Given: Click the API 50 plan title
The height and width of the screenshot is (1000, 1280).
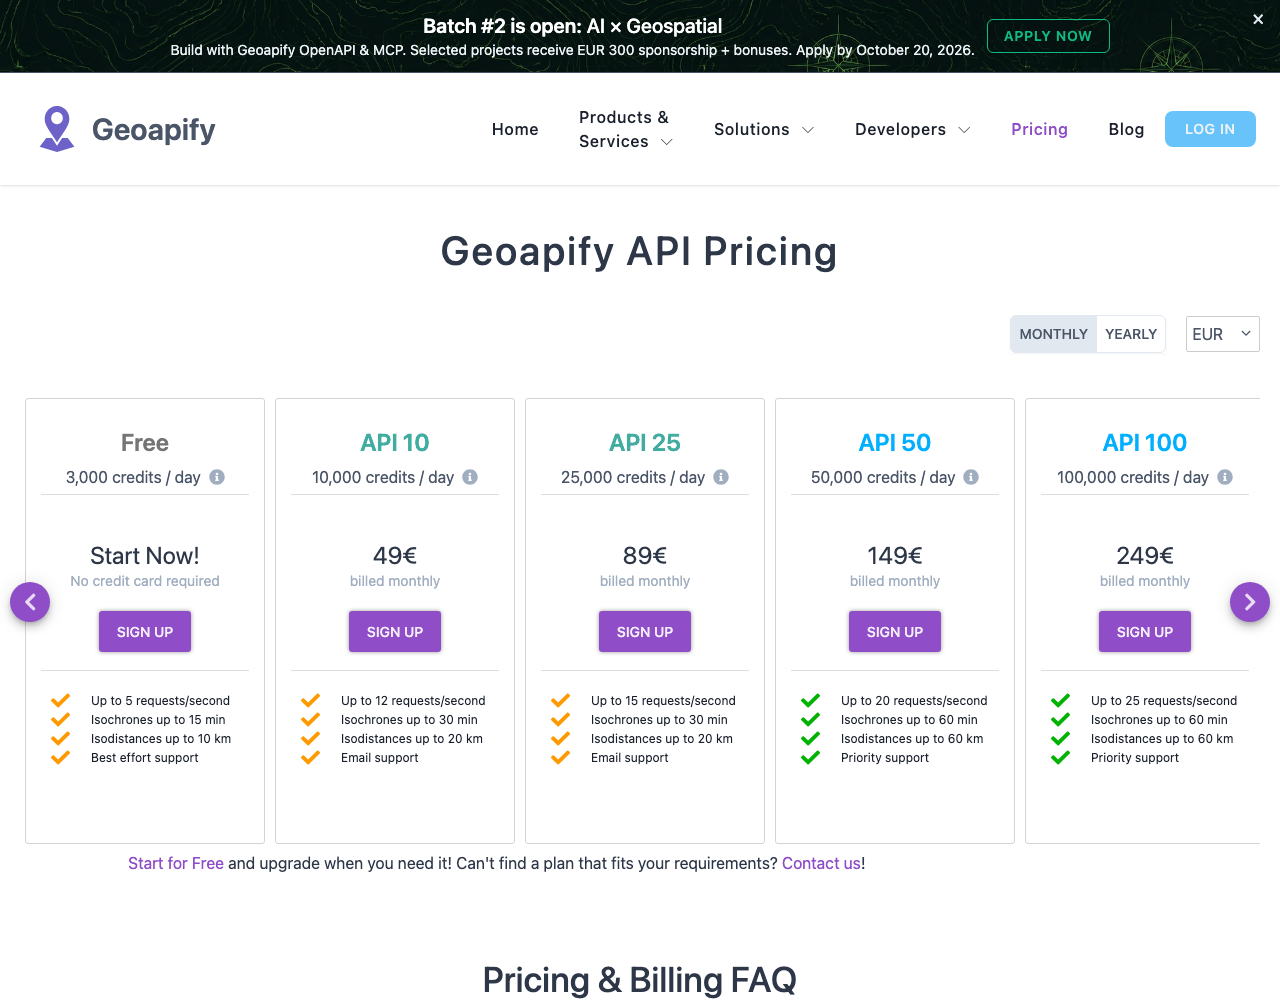Looking at the screenshot, I should click(895, 442).
